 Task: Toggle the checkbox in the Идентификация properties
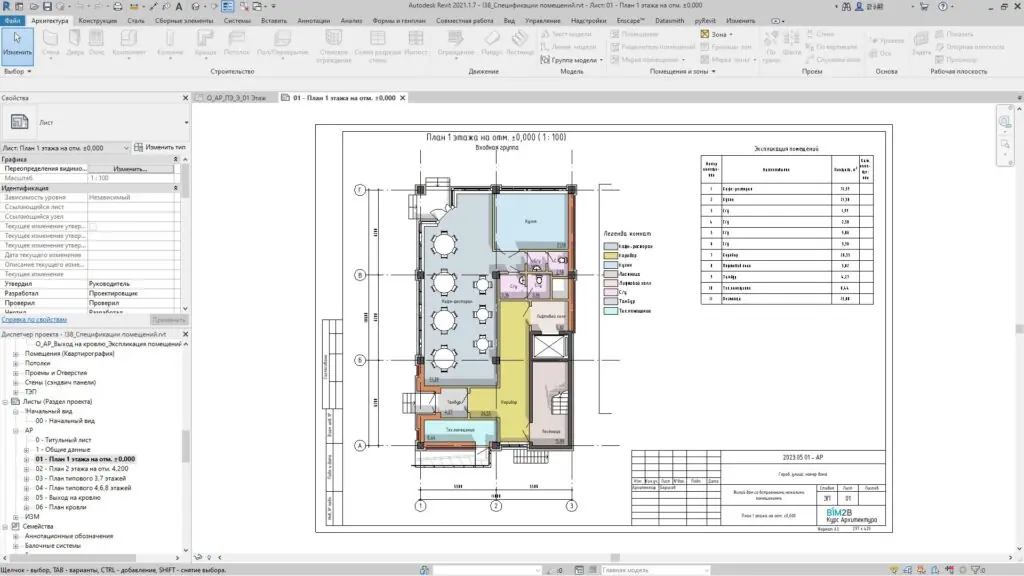[94, 227]
